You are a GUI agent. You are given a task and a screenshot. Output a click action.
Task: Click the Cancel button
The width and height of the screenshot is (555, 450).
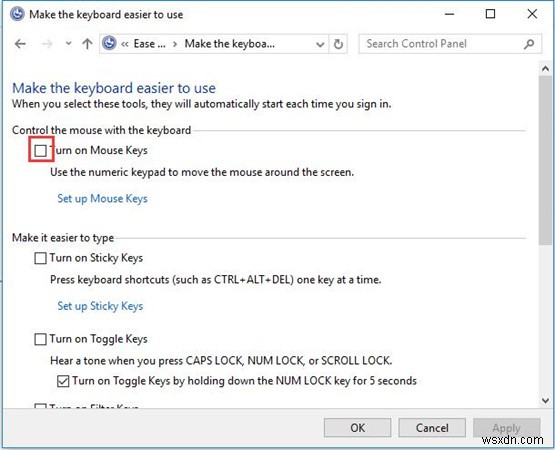point(432,428)
